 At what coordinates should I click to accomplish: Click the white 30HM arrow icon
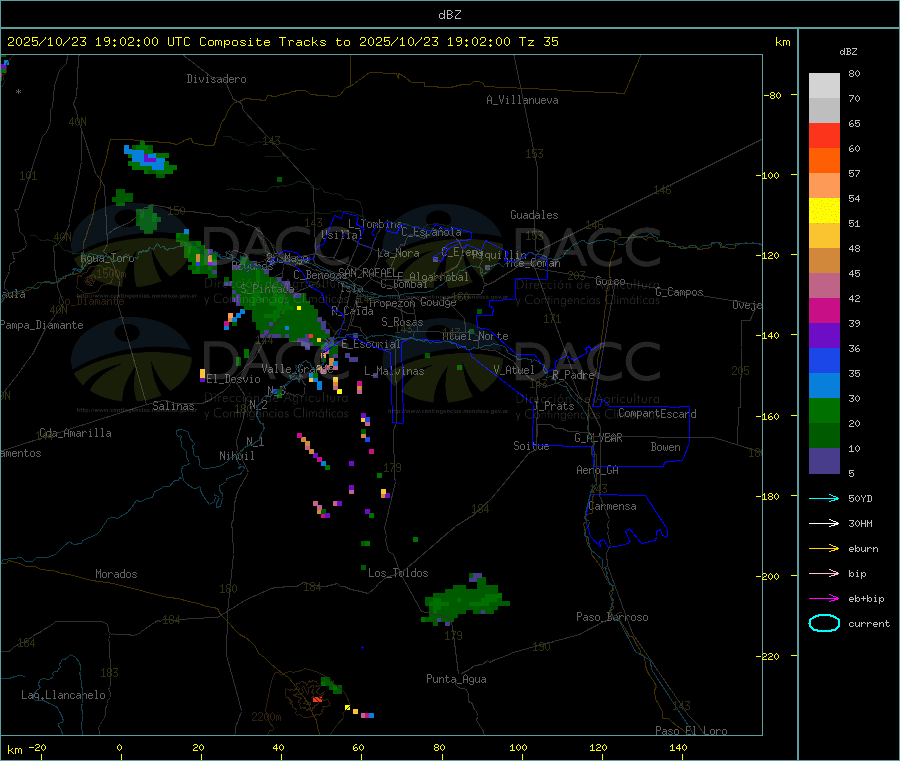click(x=824, y=523)
